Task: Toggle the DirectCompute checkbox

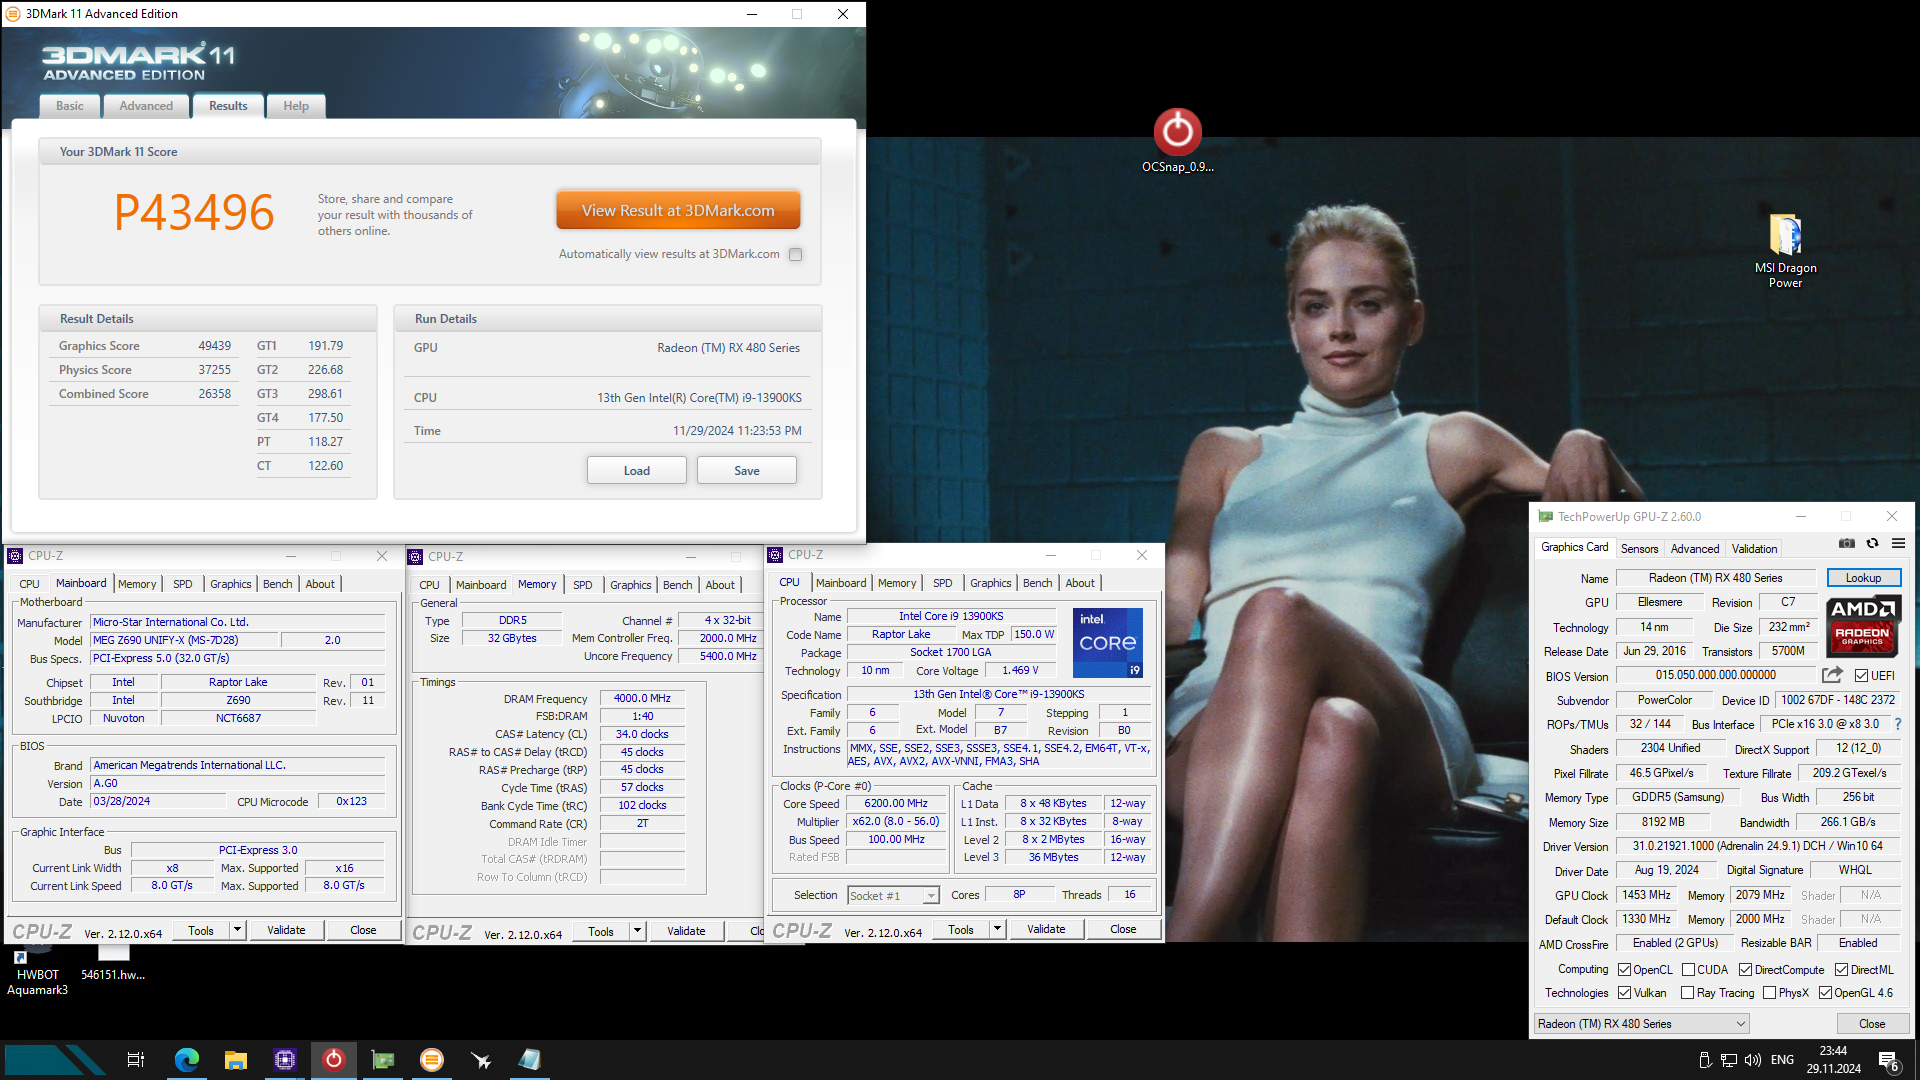Action: point(1745,970)
